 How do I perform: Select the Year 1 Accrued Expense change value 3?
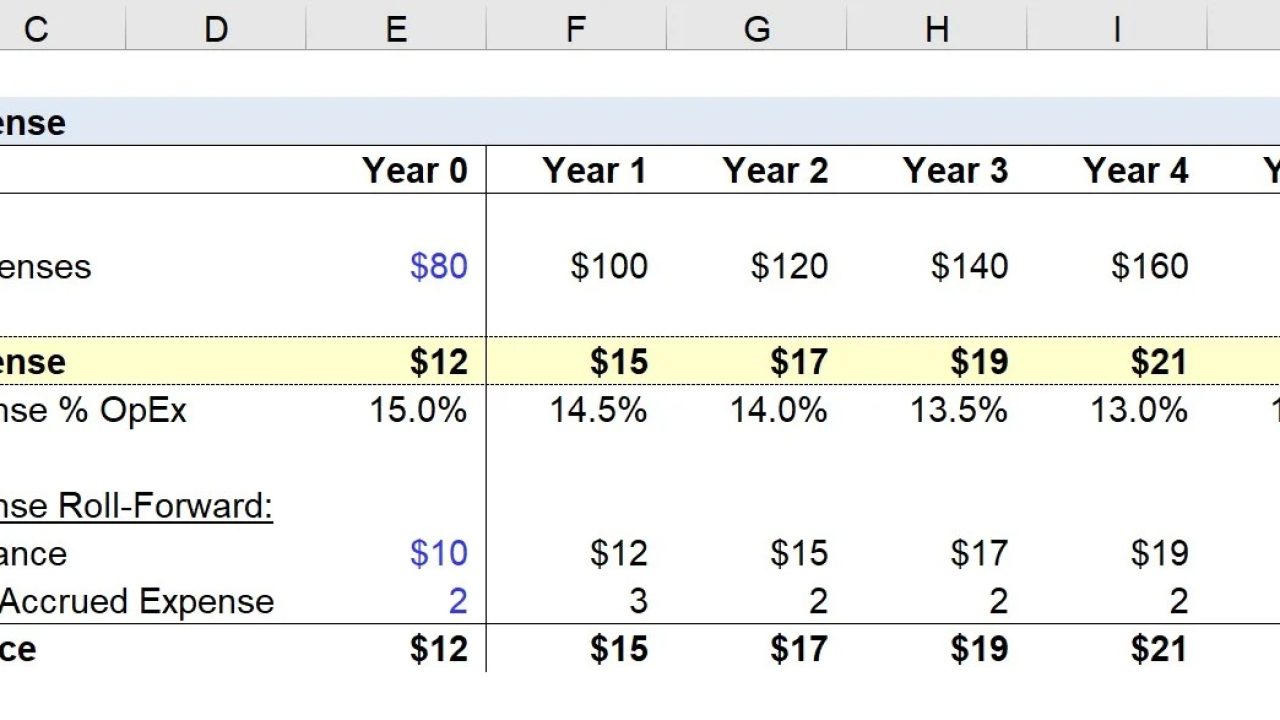(637, 601)
